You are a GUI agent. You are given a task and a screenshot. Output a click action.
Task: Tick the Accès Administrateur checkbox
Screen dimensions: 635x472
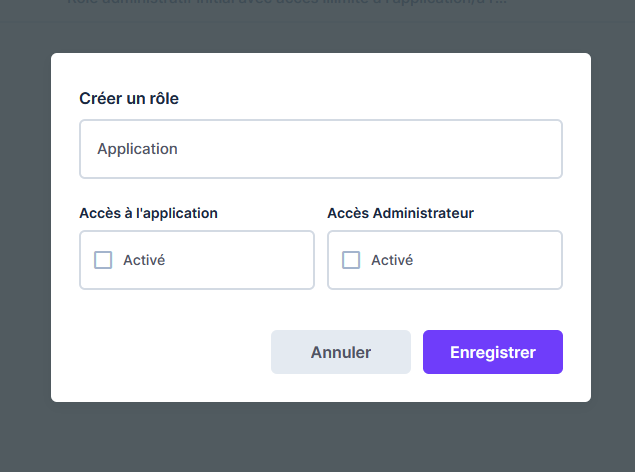(x=351, y=260)
